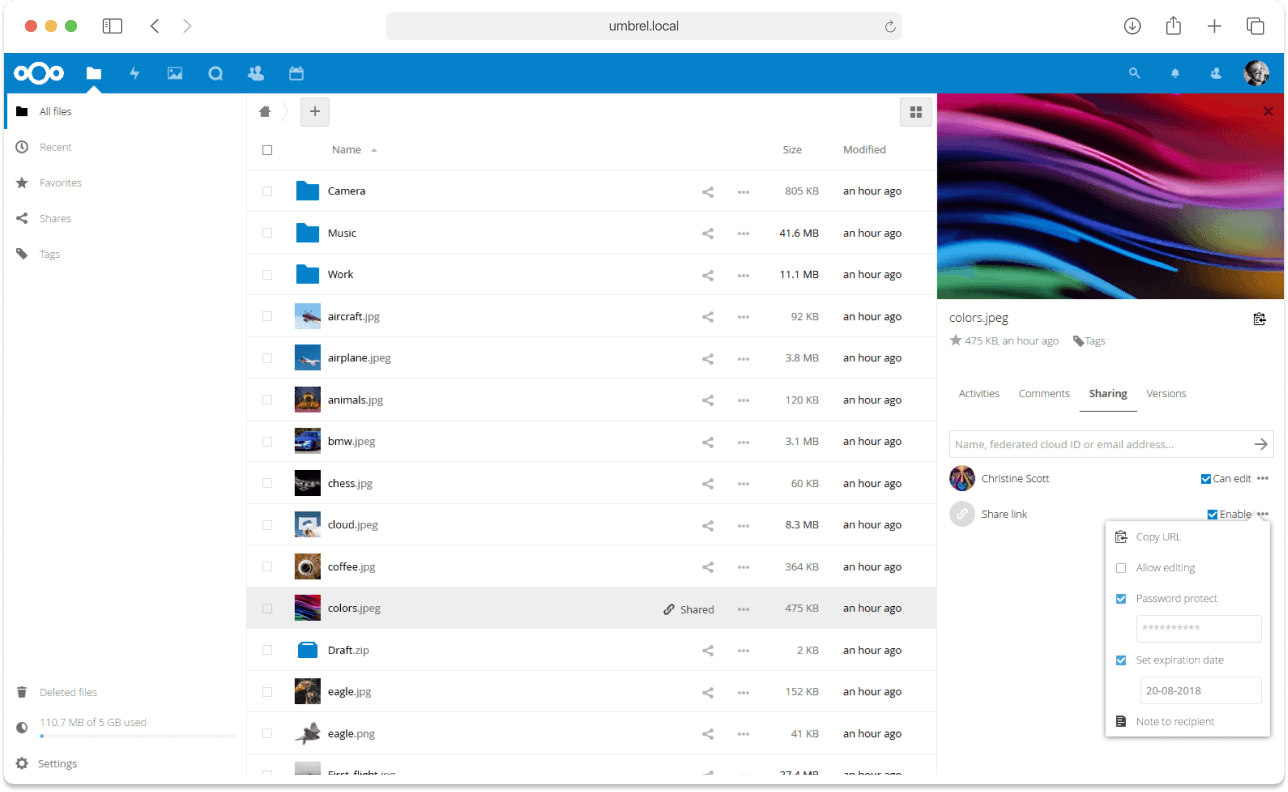
Task: Open the Contacts app icon
Action: point(256,73)
